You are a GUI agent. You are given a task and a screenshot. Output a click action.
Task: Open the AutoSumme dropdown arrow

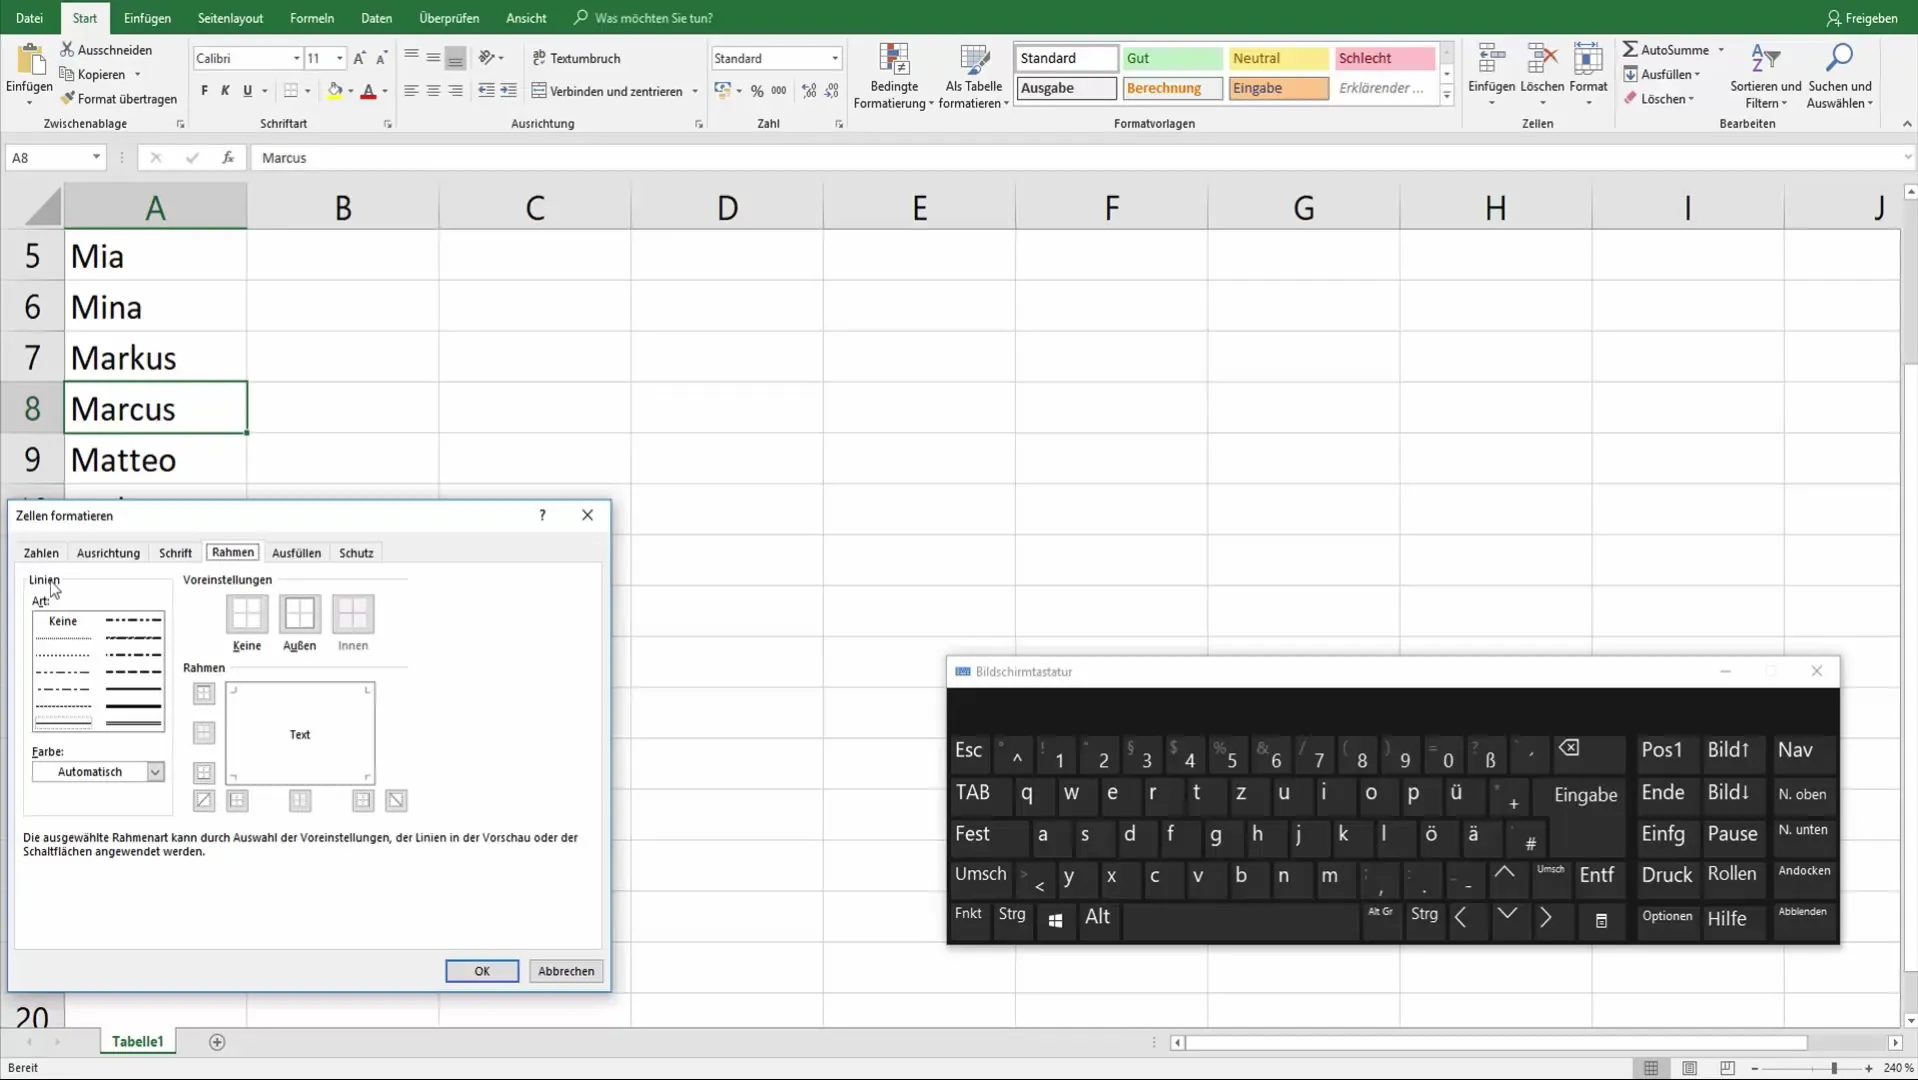click(x=1721, y=50)
